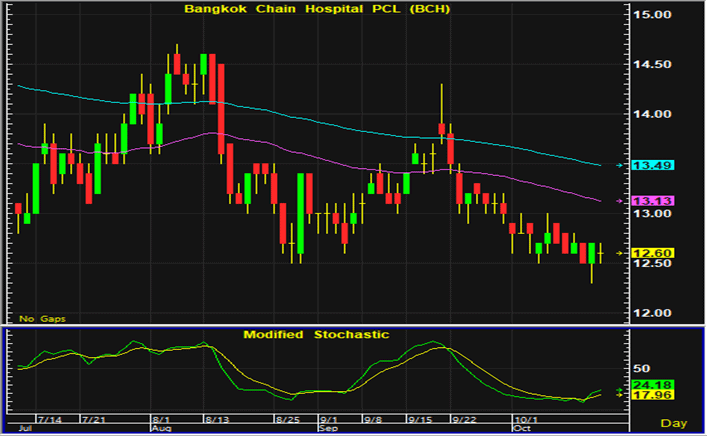Click the yellow arrow beside the 17.96 value
The height and width of the screenshot is (436, 707).
620,394
